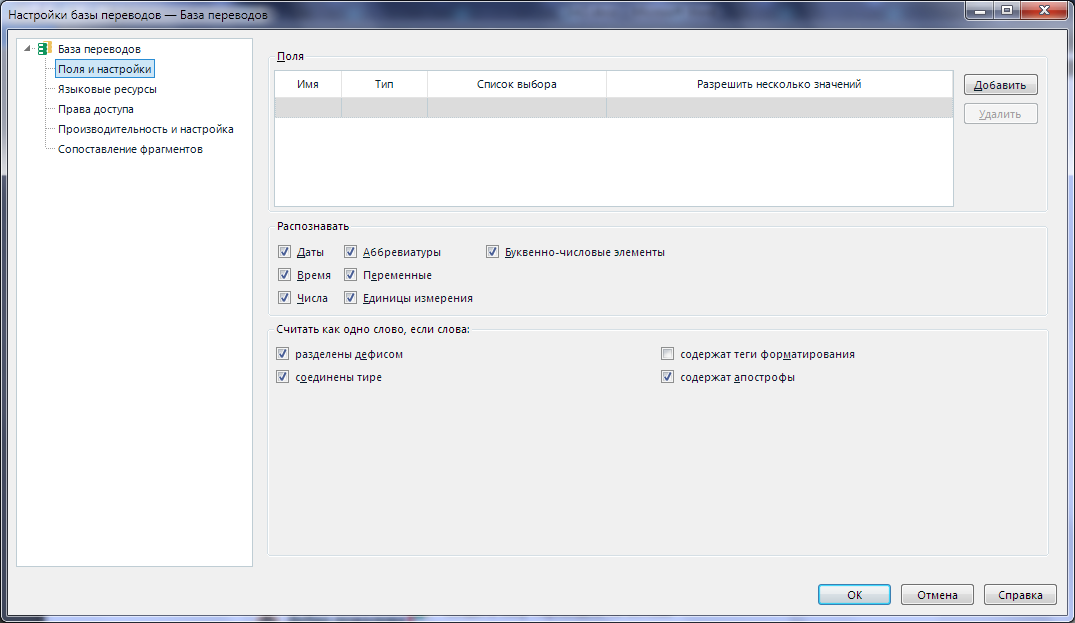Screen dimensions: 1075x623
Task: Open help with the Справка button
Action: (x=1020, y=595)
